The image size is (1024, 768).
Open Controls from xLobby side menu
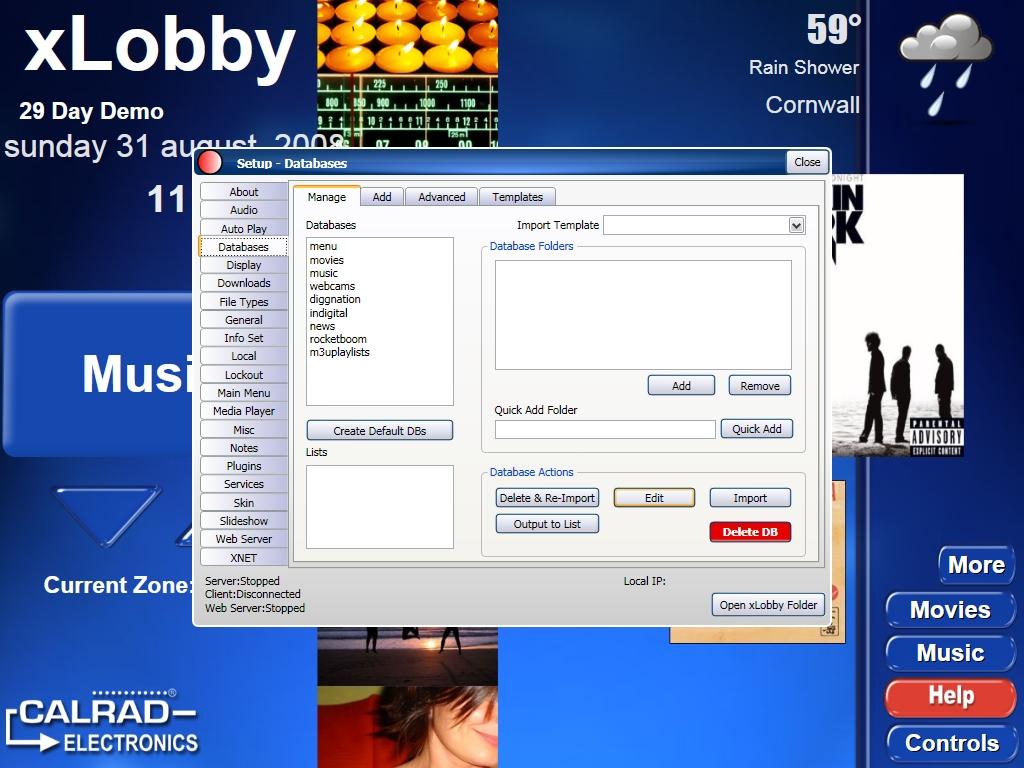[952, 743]
